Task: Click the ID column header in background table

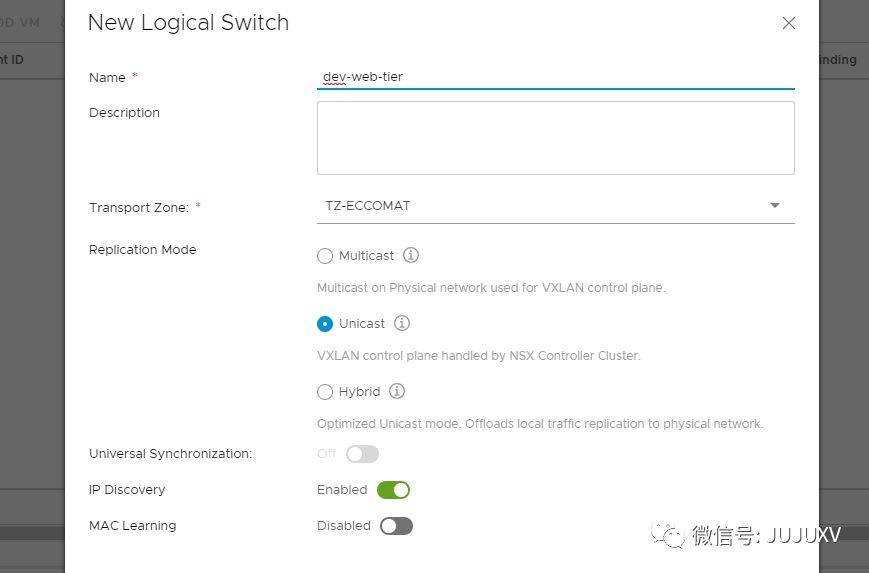Action: coord(14,60)
